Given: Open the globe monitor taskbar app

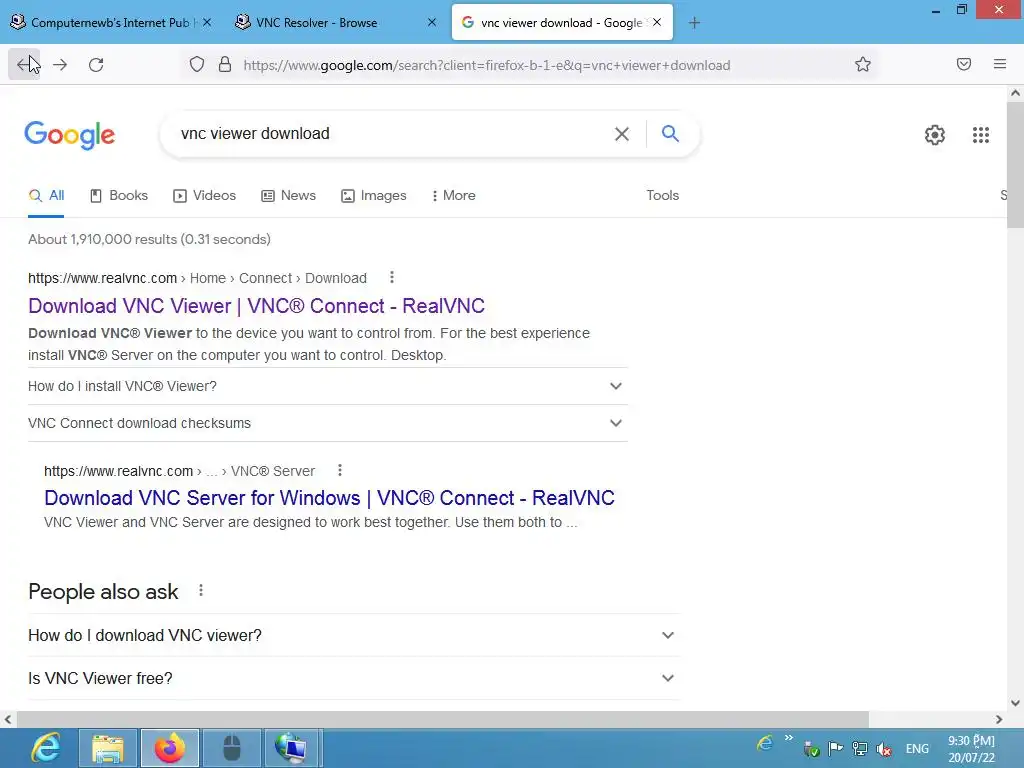Looking at the screenshot, I should coord(291,748).
